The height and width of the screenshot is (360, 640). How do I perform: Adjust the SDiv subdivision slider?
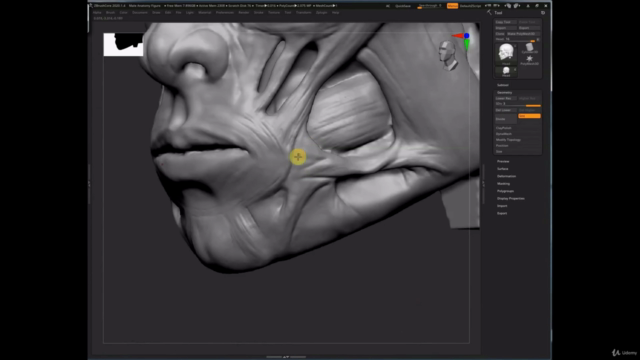tap(518, 104)
